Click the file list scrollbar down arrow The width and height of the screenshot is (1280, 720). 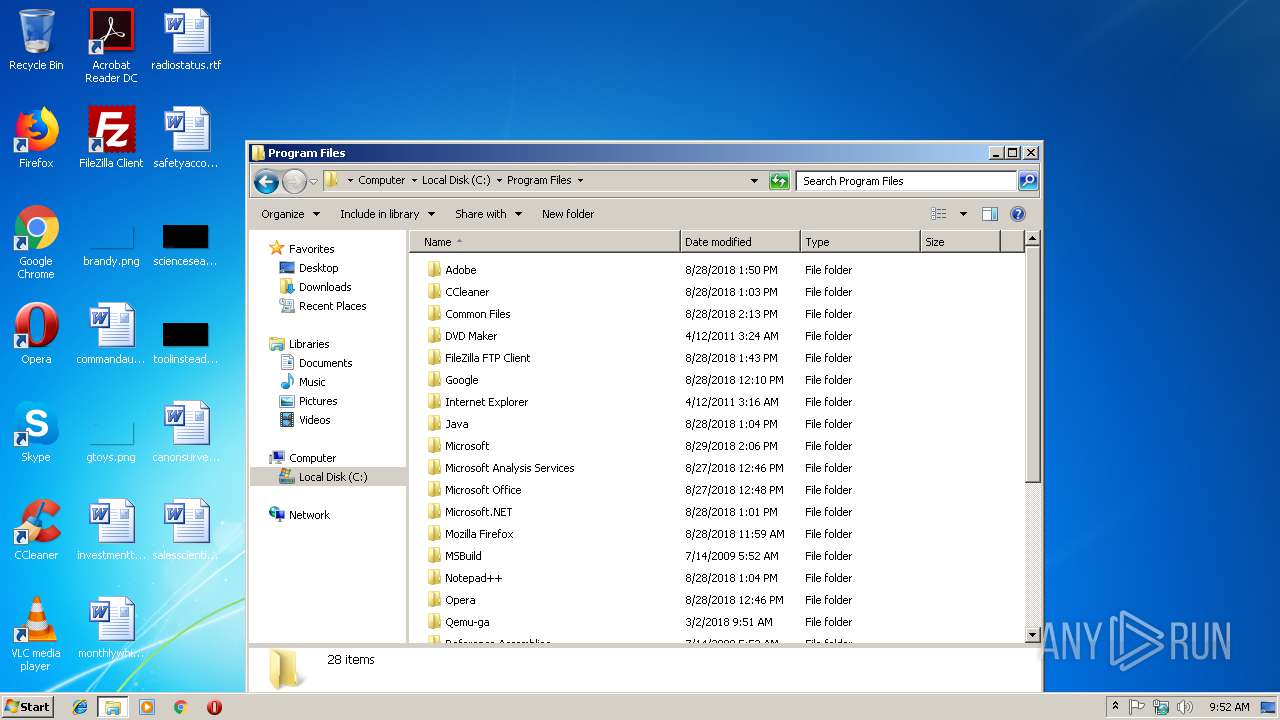coord(1033,634)
